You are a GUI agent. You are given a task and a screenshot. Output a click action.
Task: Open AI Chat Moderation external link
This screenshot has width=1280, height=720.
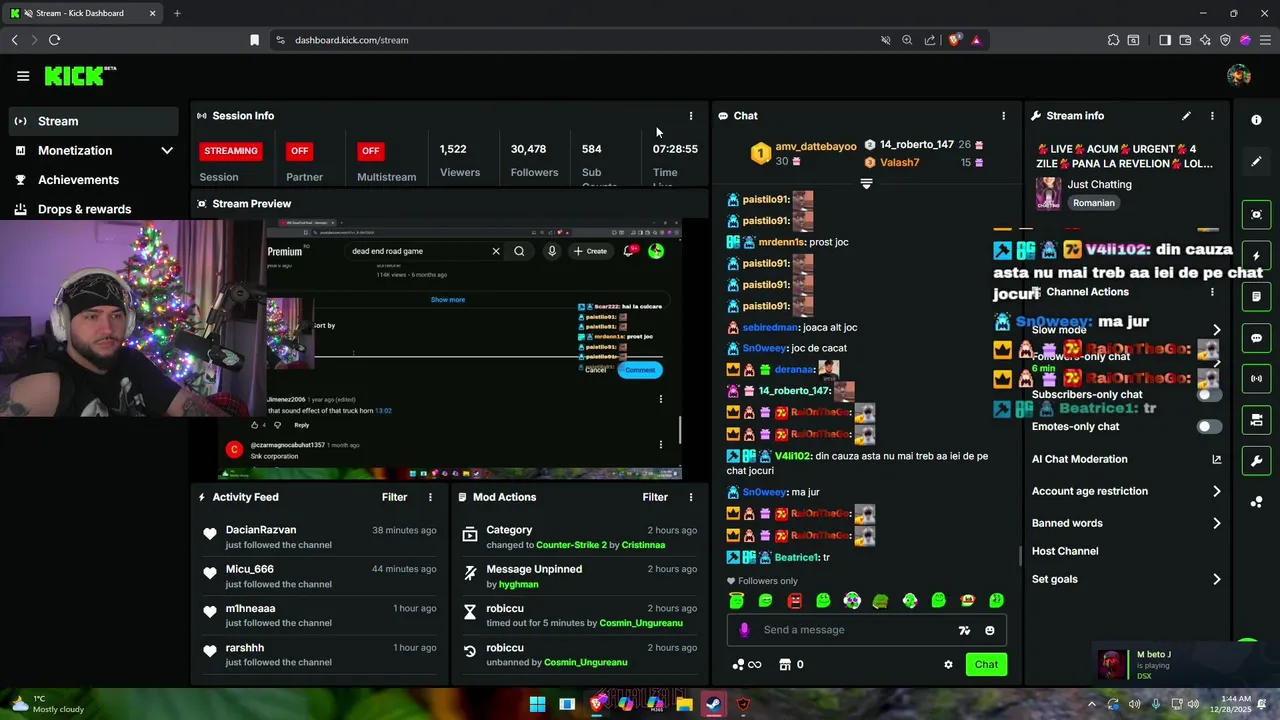click(x=1216, y=459)
